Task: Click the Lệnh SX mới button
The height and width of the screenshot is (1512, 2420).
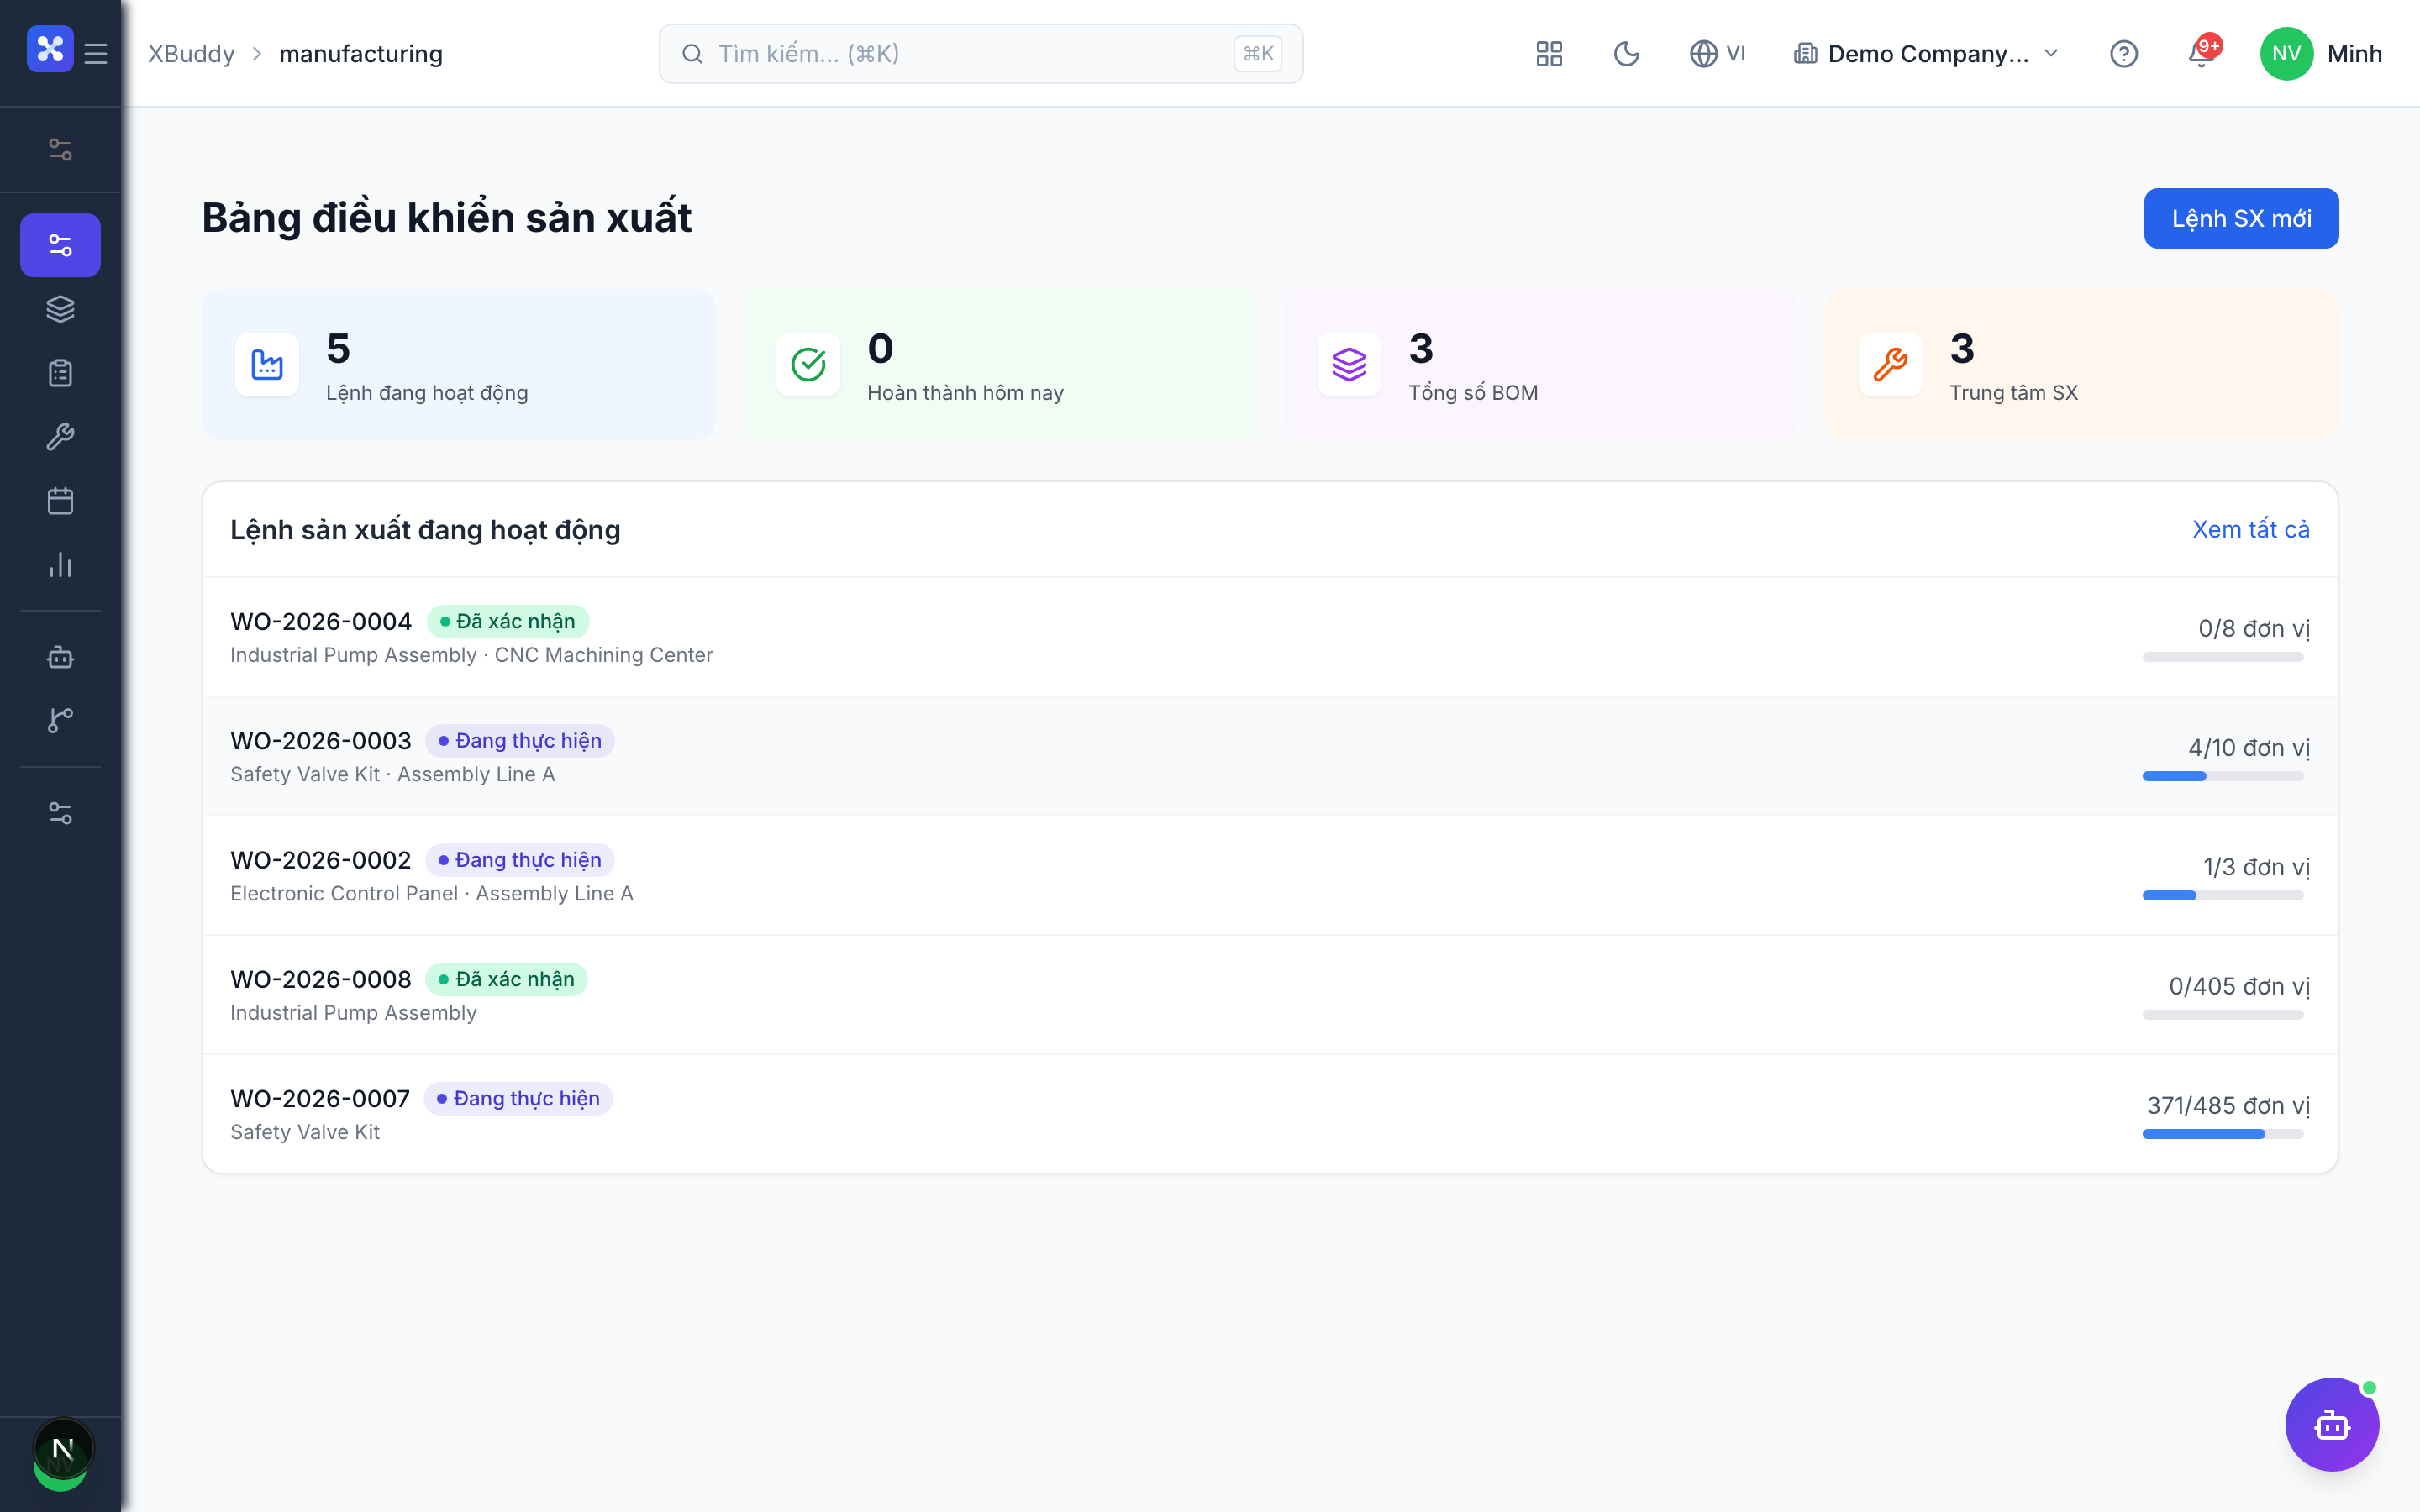Action: point(2240,218)
